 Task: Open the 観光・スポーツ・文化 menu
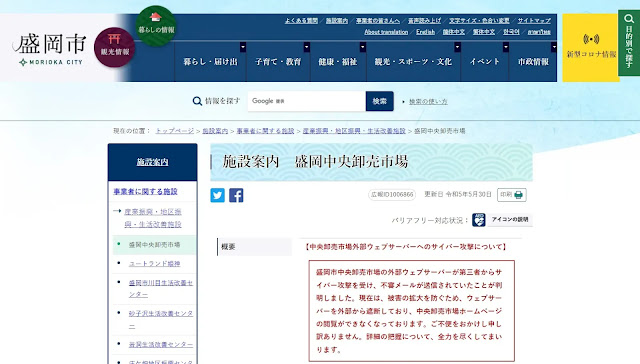[x=413, y=62]
